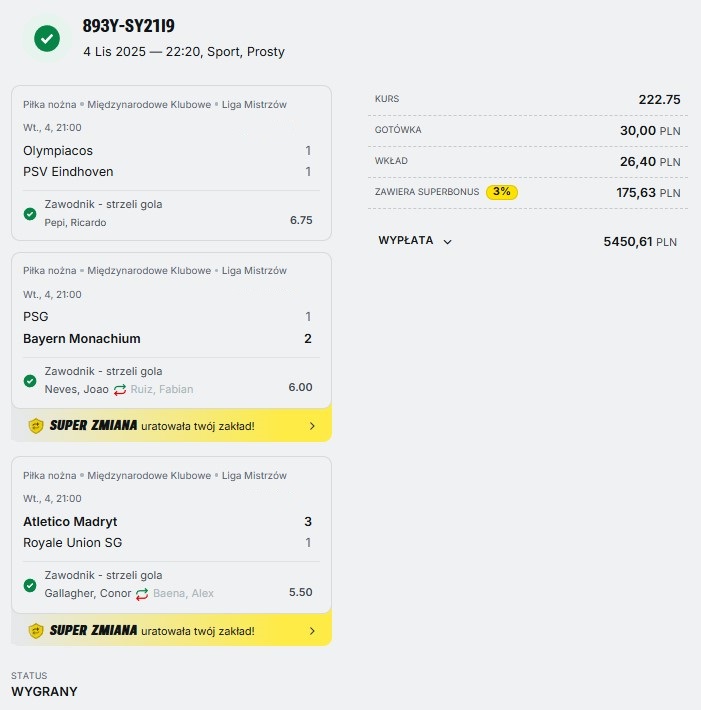The image size is (701, 710).
Task: Click green check icon beside Pepi, Ricardo
Action: (x=30, y=213)
